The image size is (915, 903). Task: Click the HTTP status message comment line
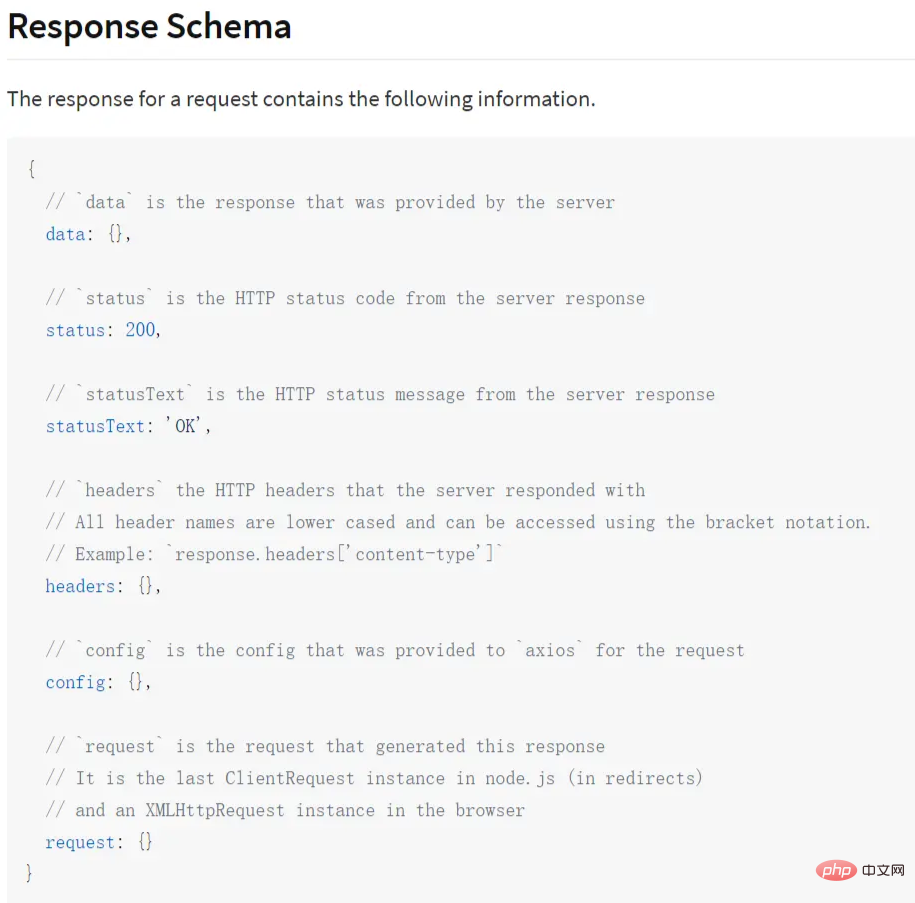click(x=380, y=394)
